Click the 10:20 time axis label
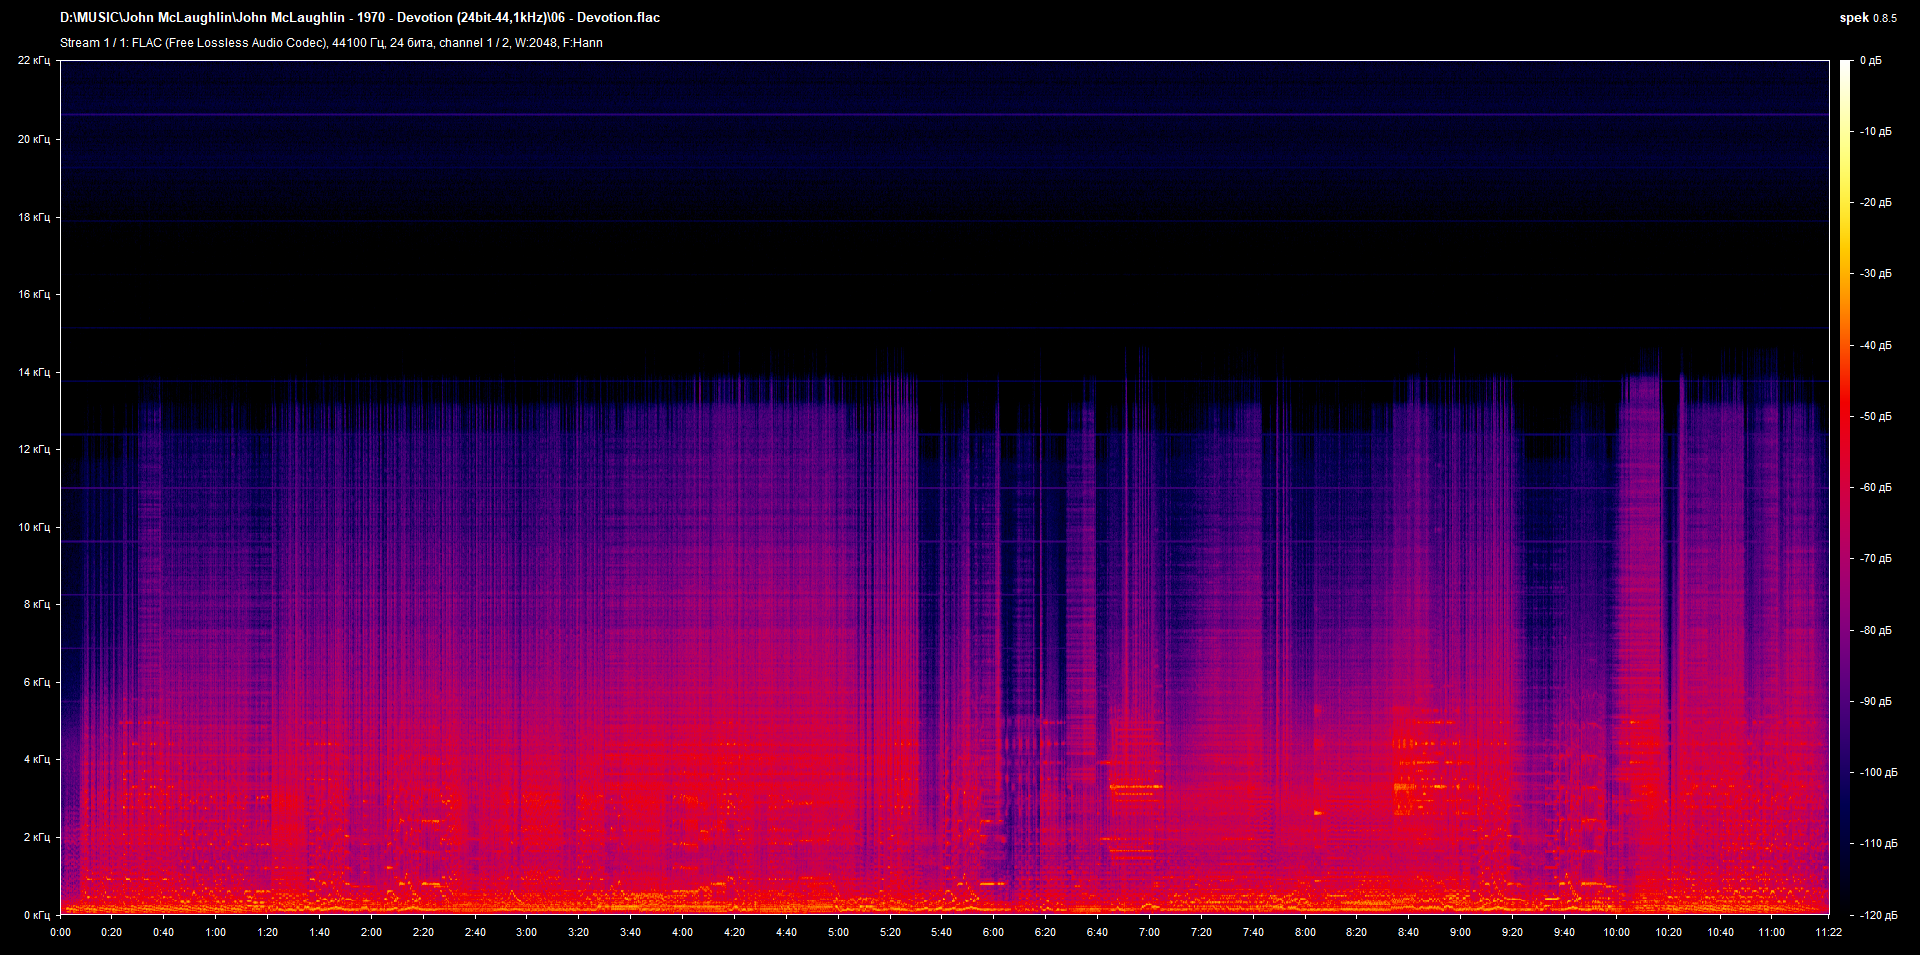Screen dimensions: 1920x955 pyautogui.click(x=1668, y=932)
